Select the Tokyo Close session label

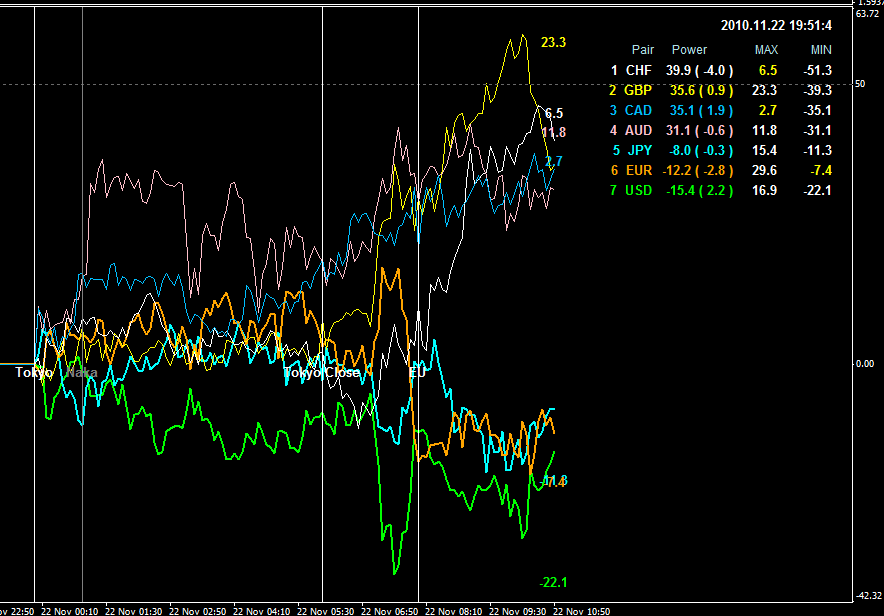322,372
